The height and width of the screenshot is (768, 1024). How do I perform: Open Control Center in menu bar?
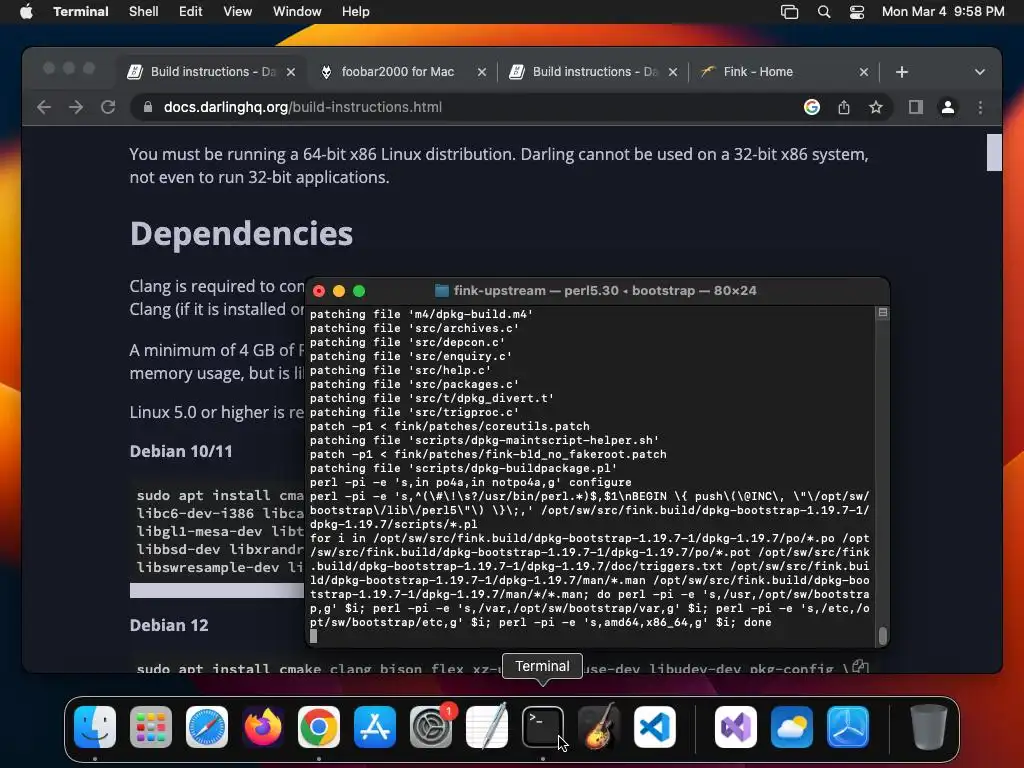[x=857, y=12]
